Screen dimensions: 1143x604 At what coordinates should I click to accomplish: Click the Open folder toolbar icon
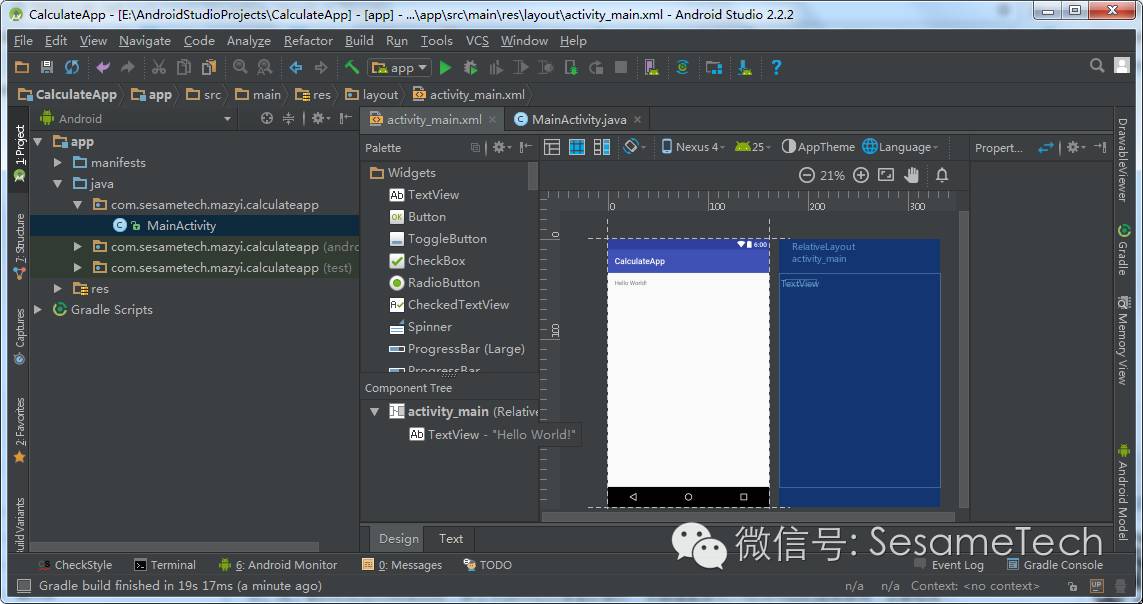[x=23, y=68]
